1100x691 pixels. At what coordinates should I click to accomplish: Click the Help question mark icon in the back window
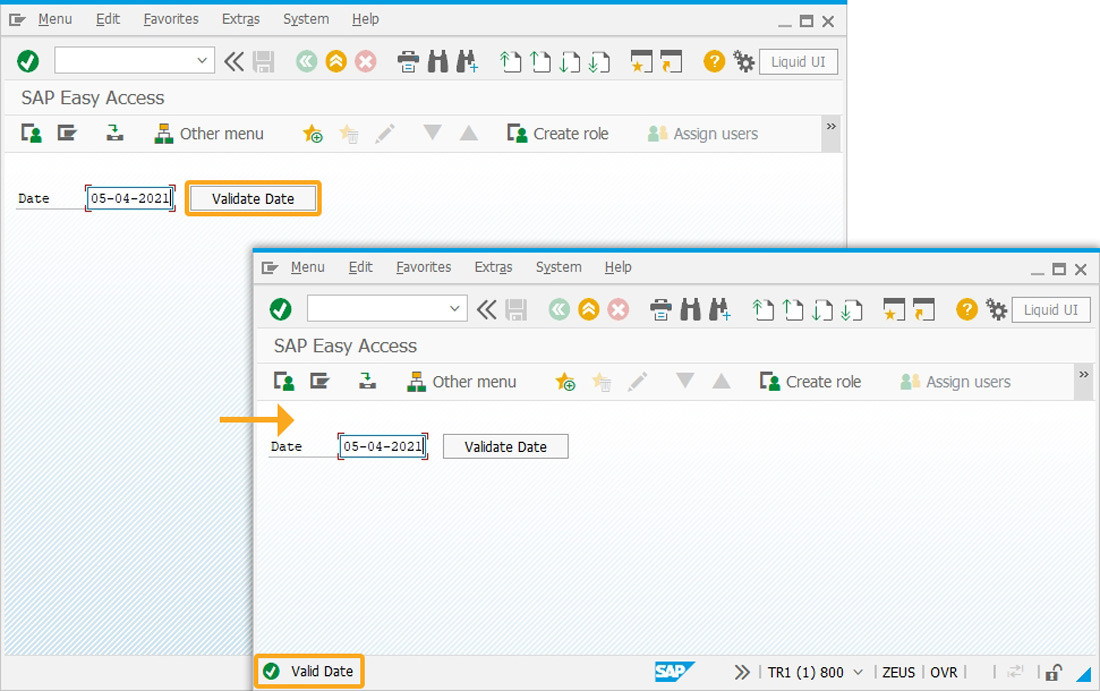point(714,62)
